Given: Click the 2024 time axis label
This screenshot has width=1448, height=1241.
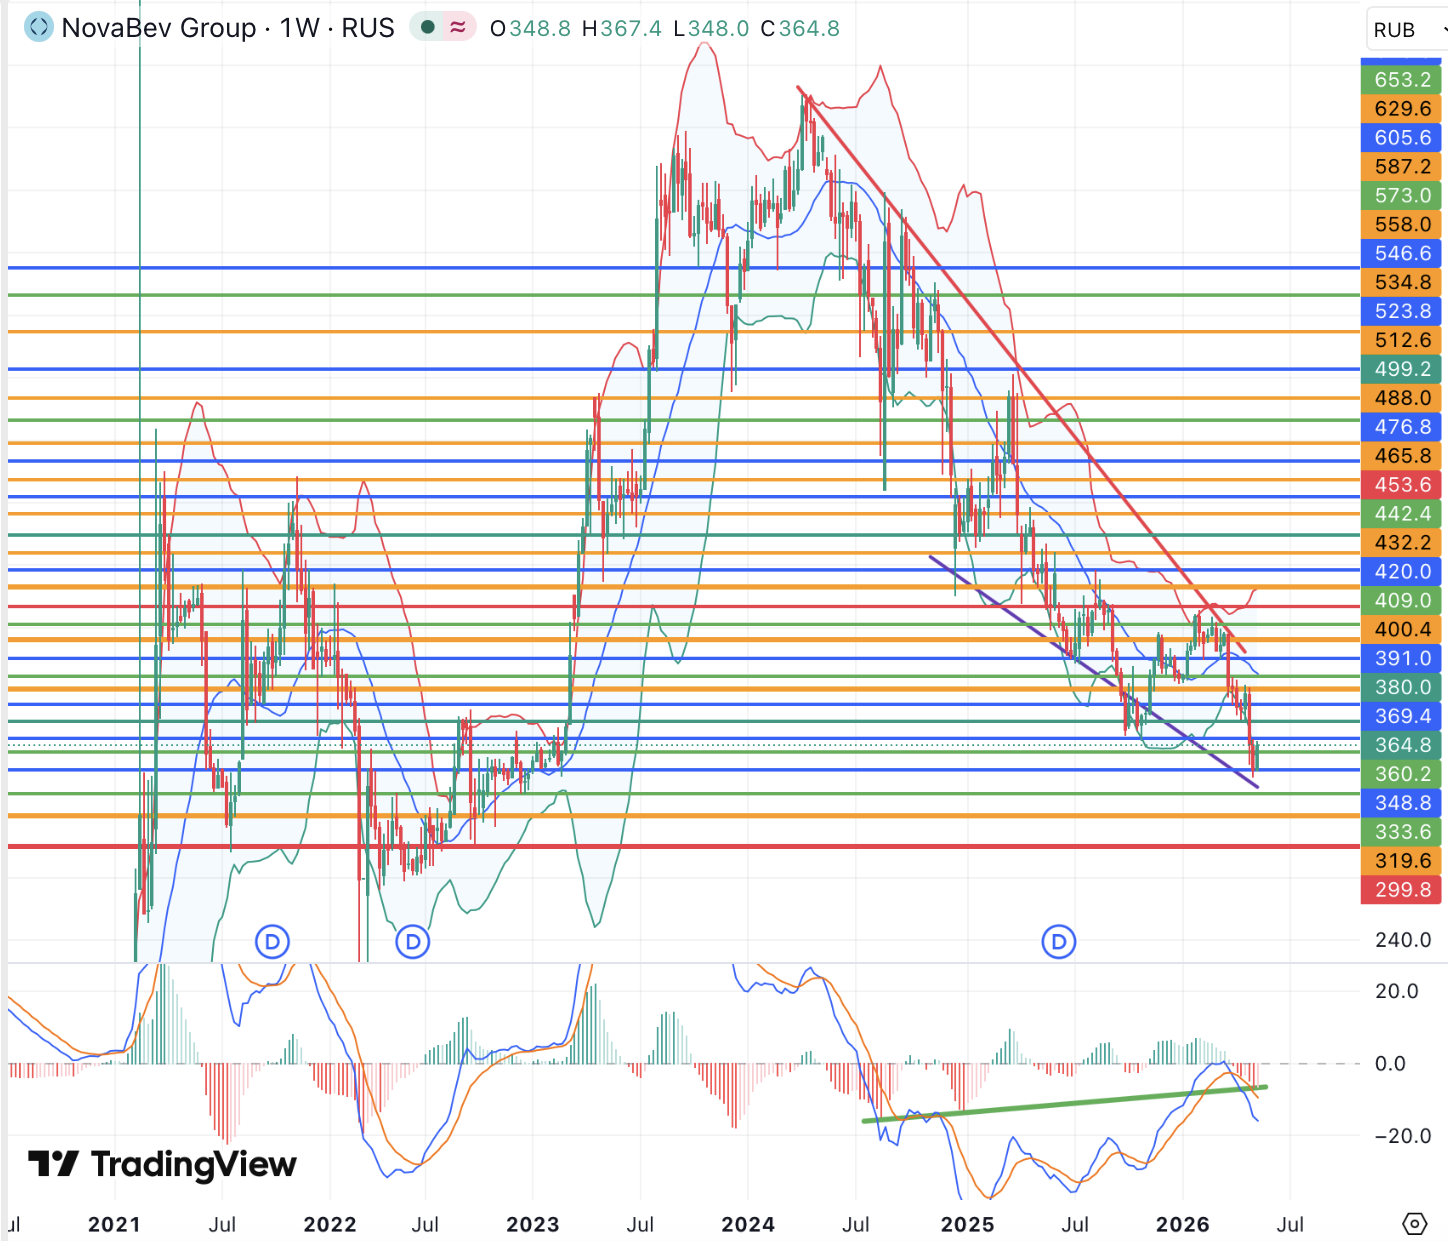Looking at the screenshot, I should (748, 1225).
